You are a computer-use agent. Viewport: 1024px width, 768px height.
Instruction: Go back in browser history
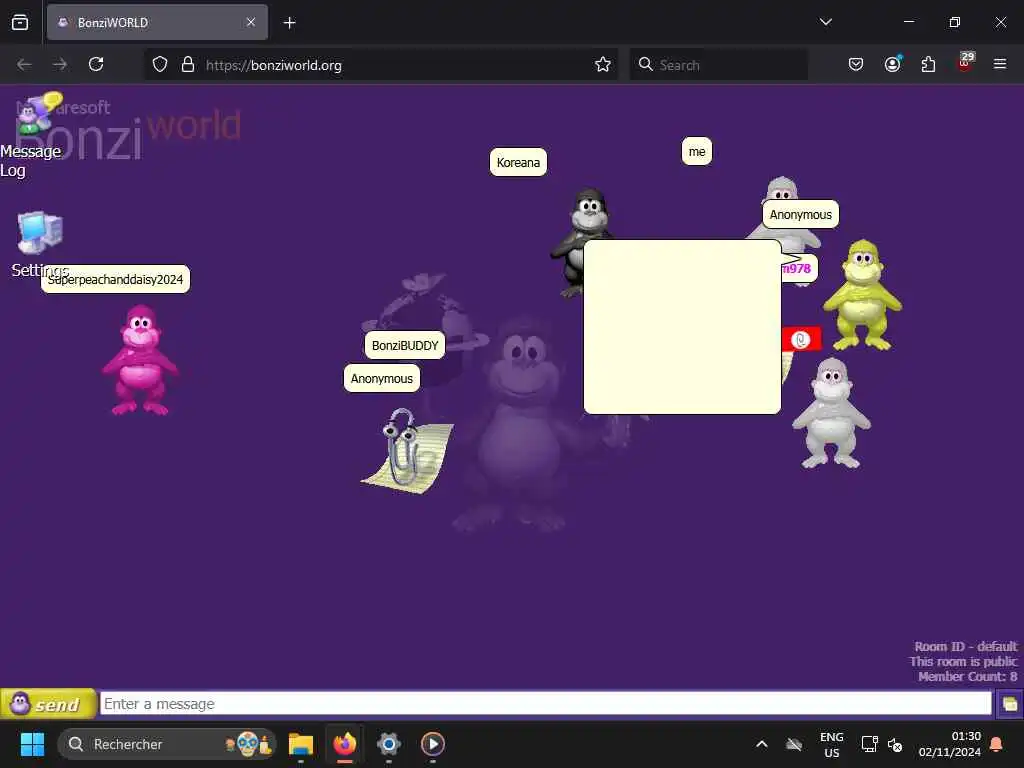(24, 64)
